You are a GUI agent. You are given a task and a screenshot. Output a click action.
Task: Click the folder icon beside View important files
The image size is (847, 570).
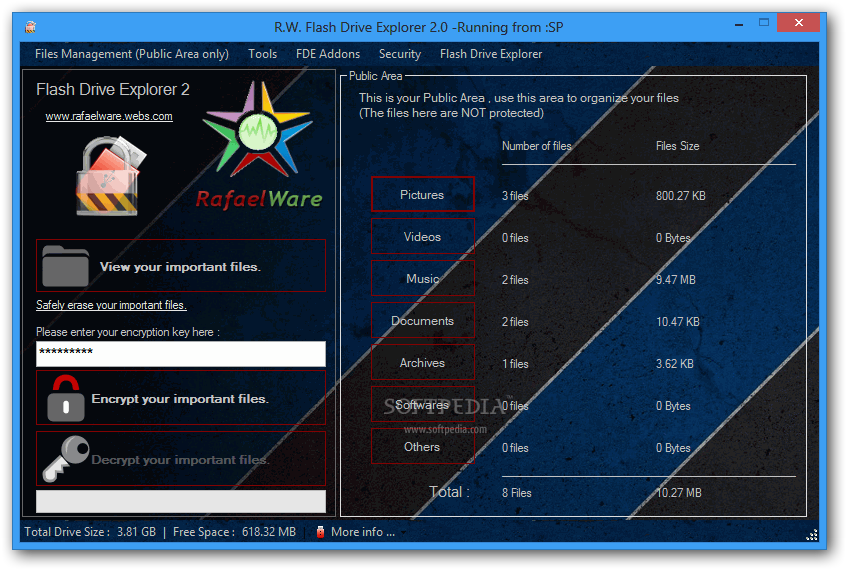(65, 266)
